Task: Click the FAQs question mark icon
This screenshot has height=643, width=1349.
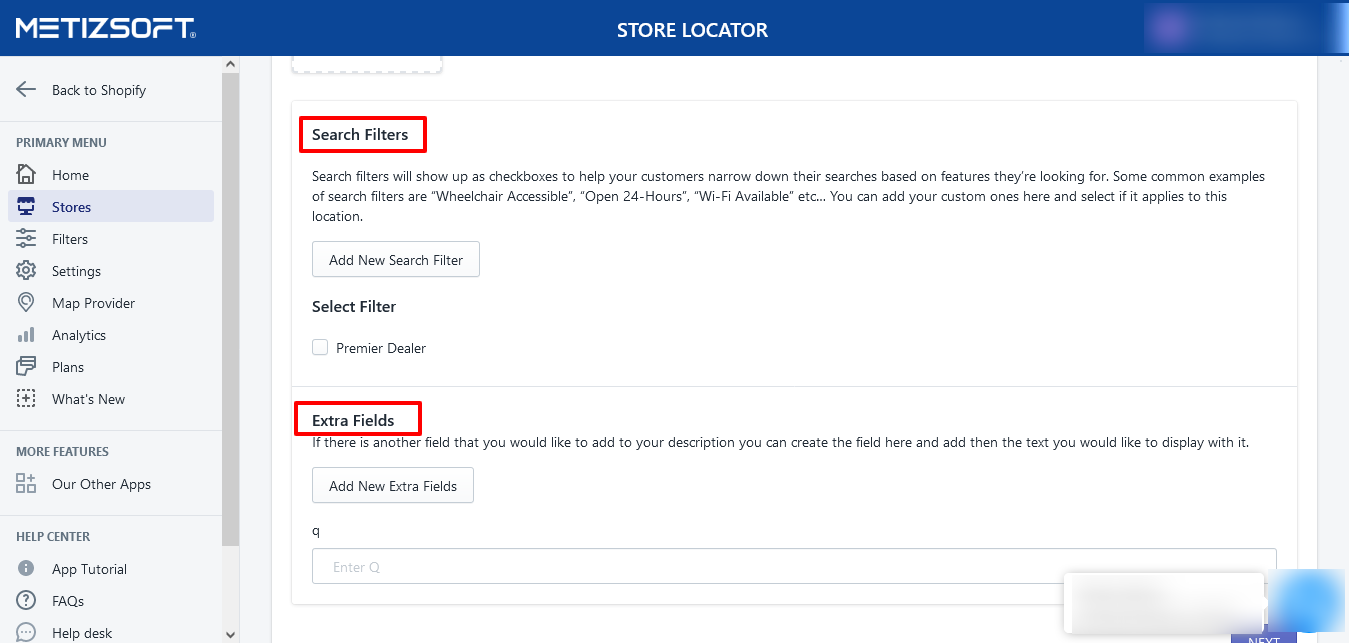Action: [26, 601]
